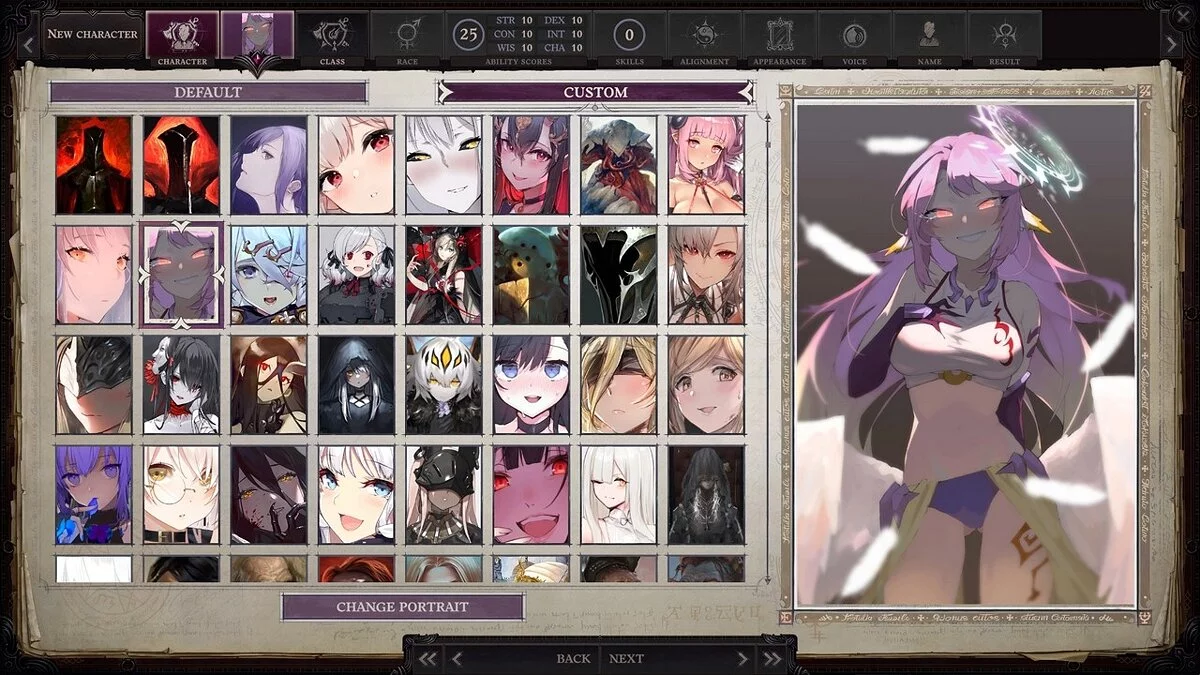This screenshot has height=675, width=1200.
Task: Pick the blonde blindfolded woman portrait
Action: (619, 385)
